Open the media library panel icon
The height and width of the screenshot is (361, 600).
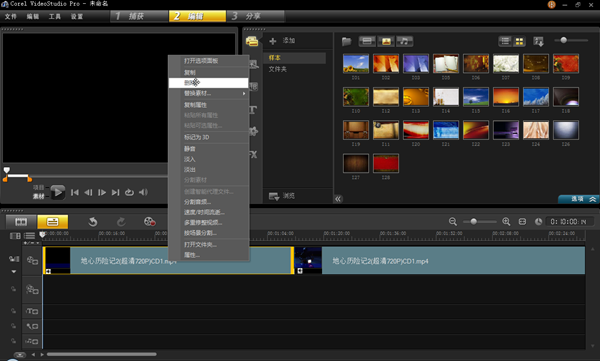coord(252,41)
